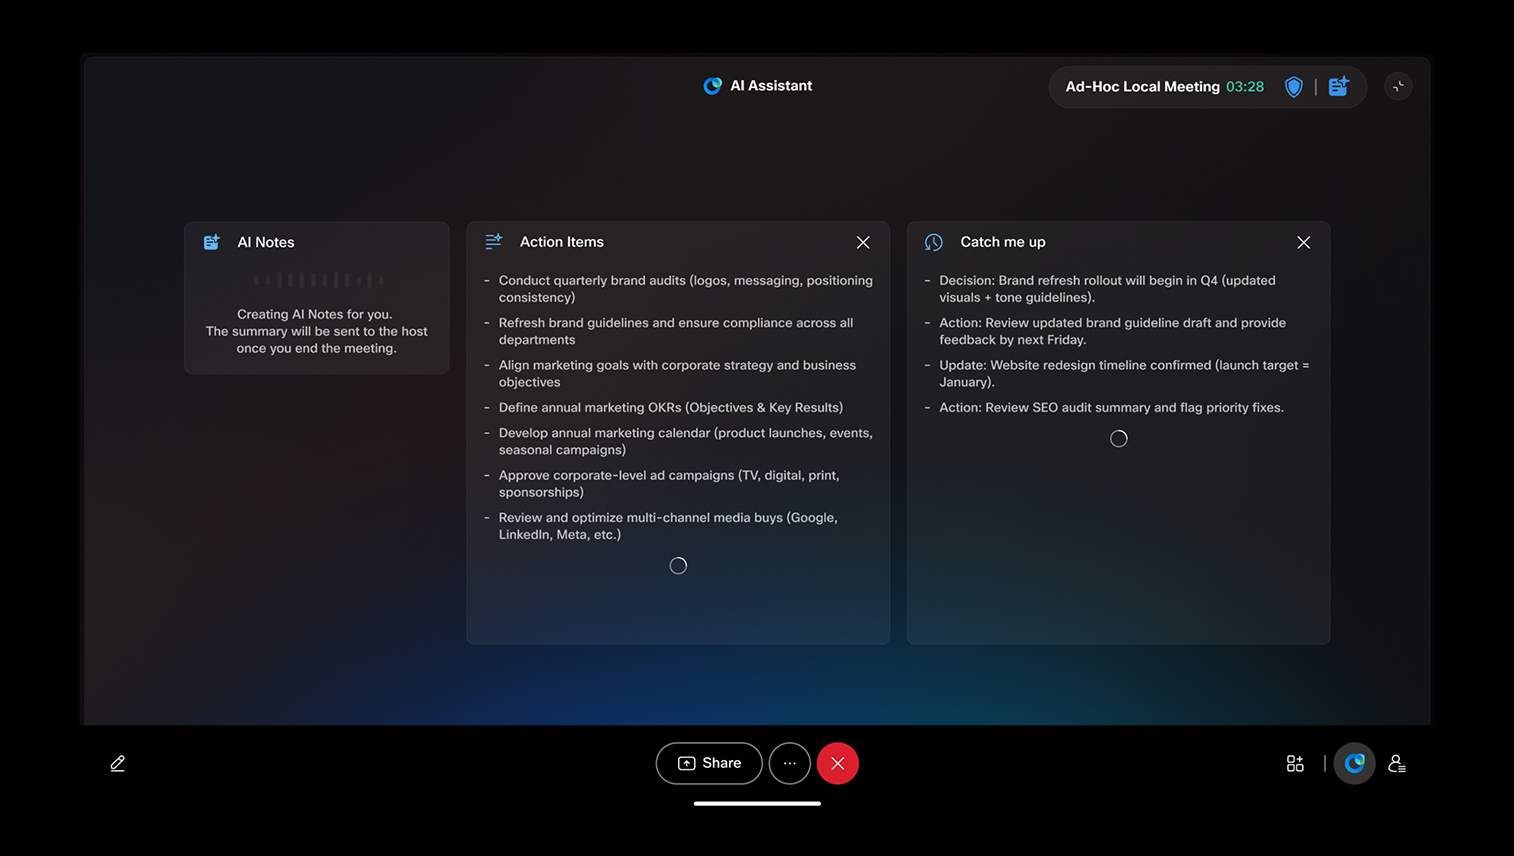Click the Catch me up header icon
1514x856 pixels.
click(934, 242)
